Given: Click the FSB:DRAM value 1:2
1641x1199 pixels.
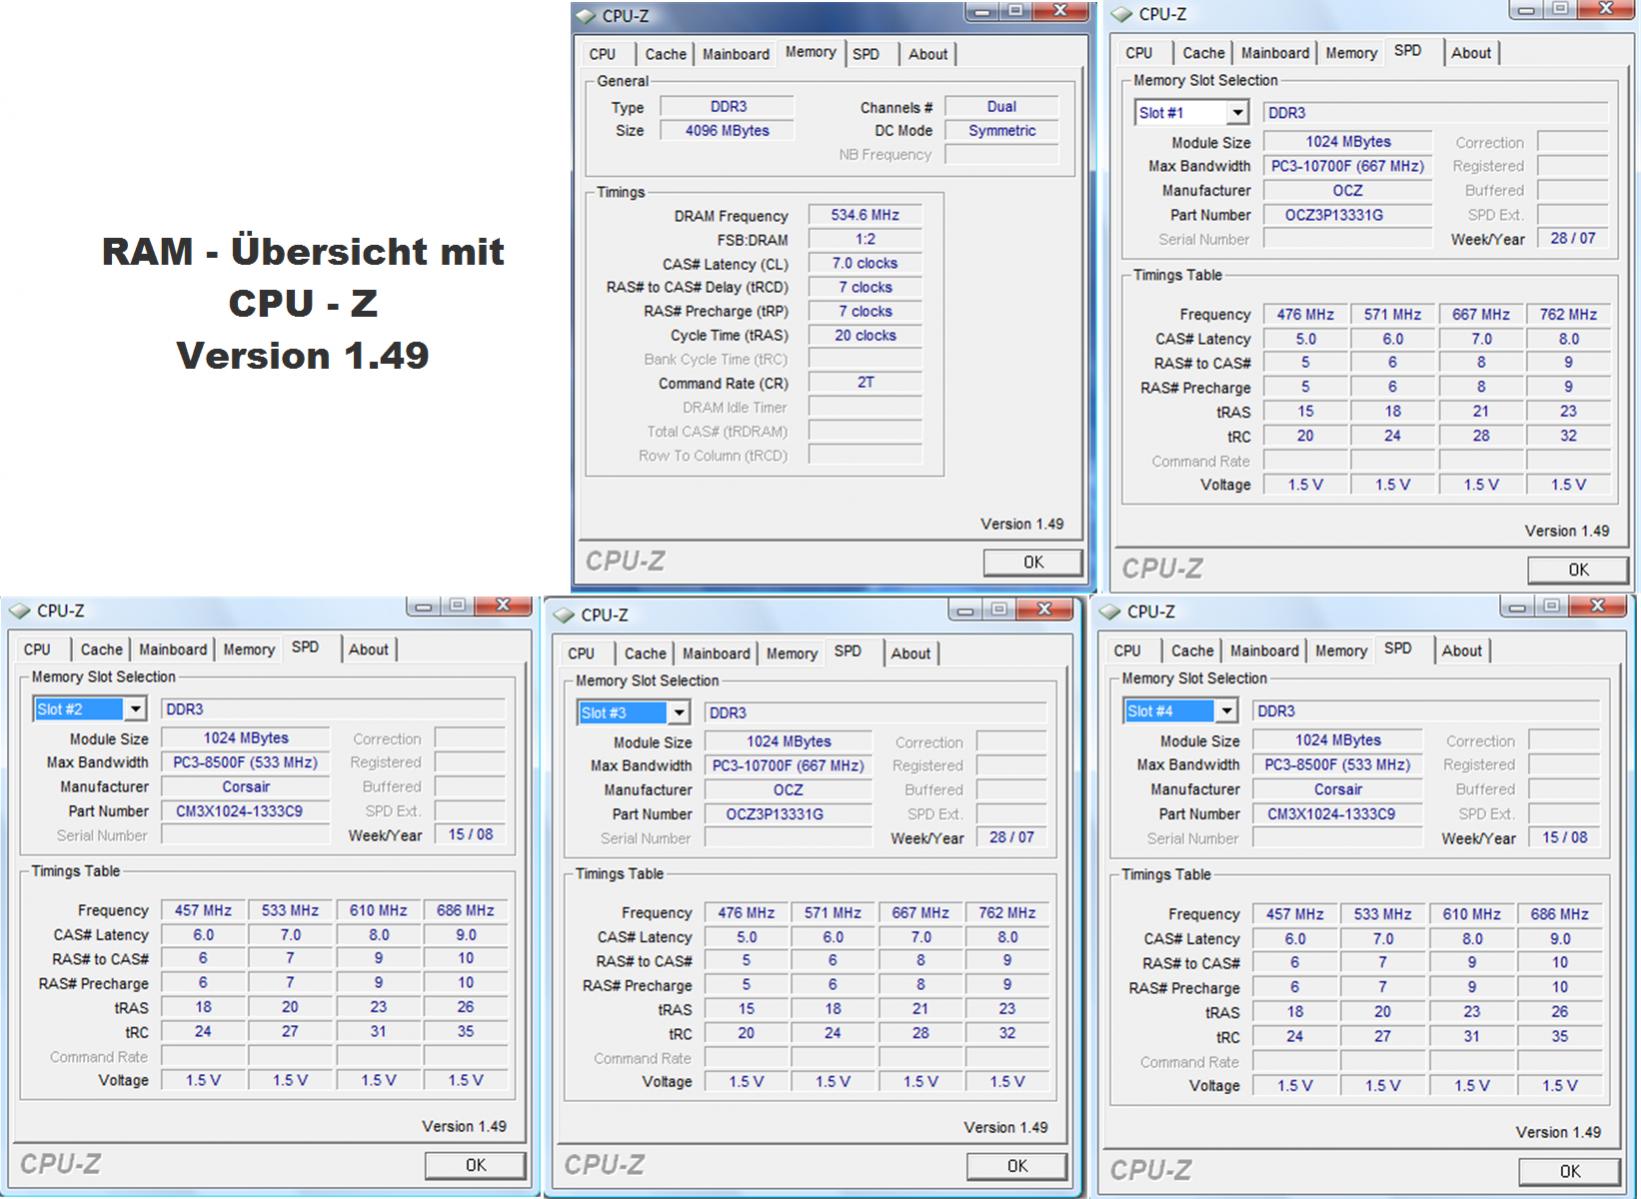Looking at the screenshot, I should tap(865, 239).
